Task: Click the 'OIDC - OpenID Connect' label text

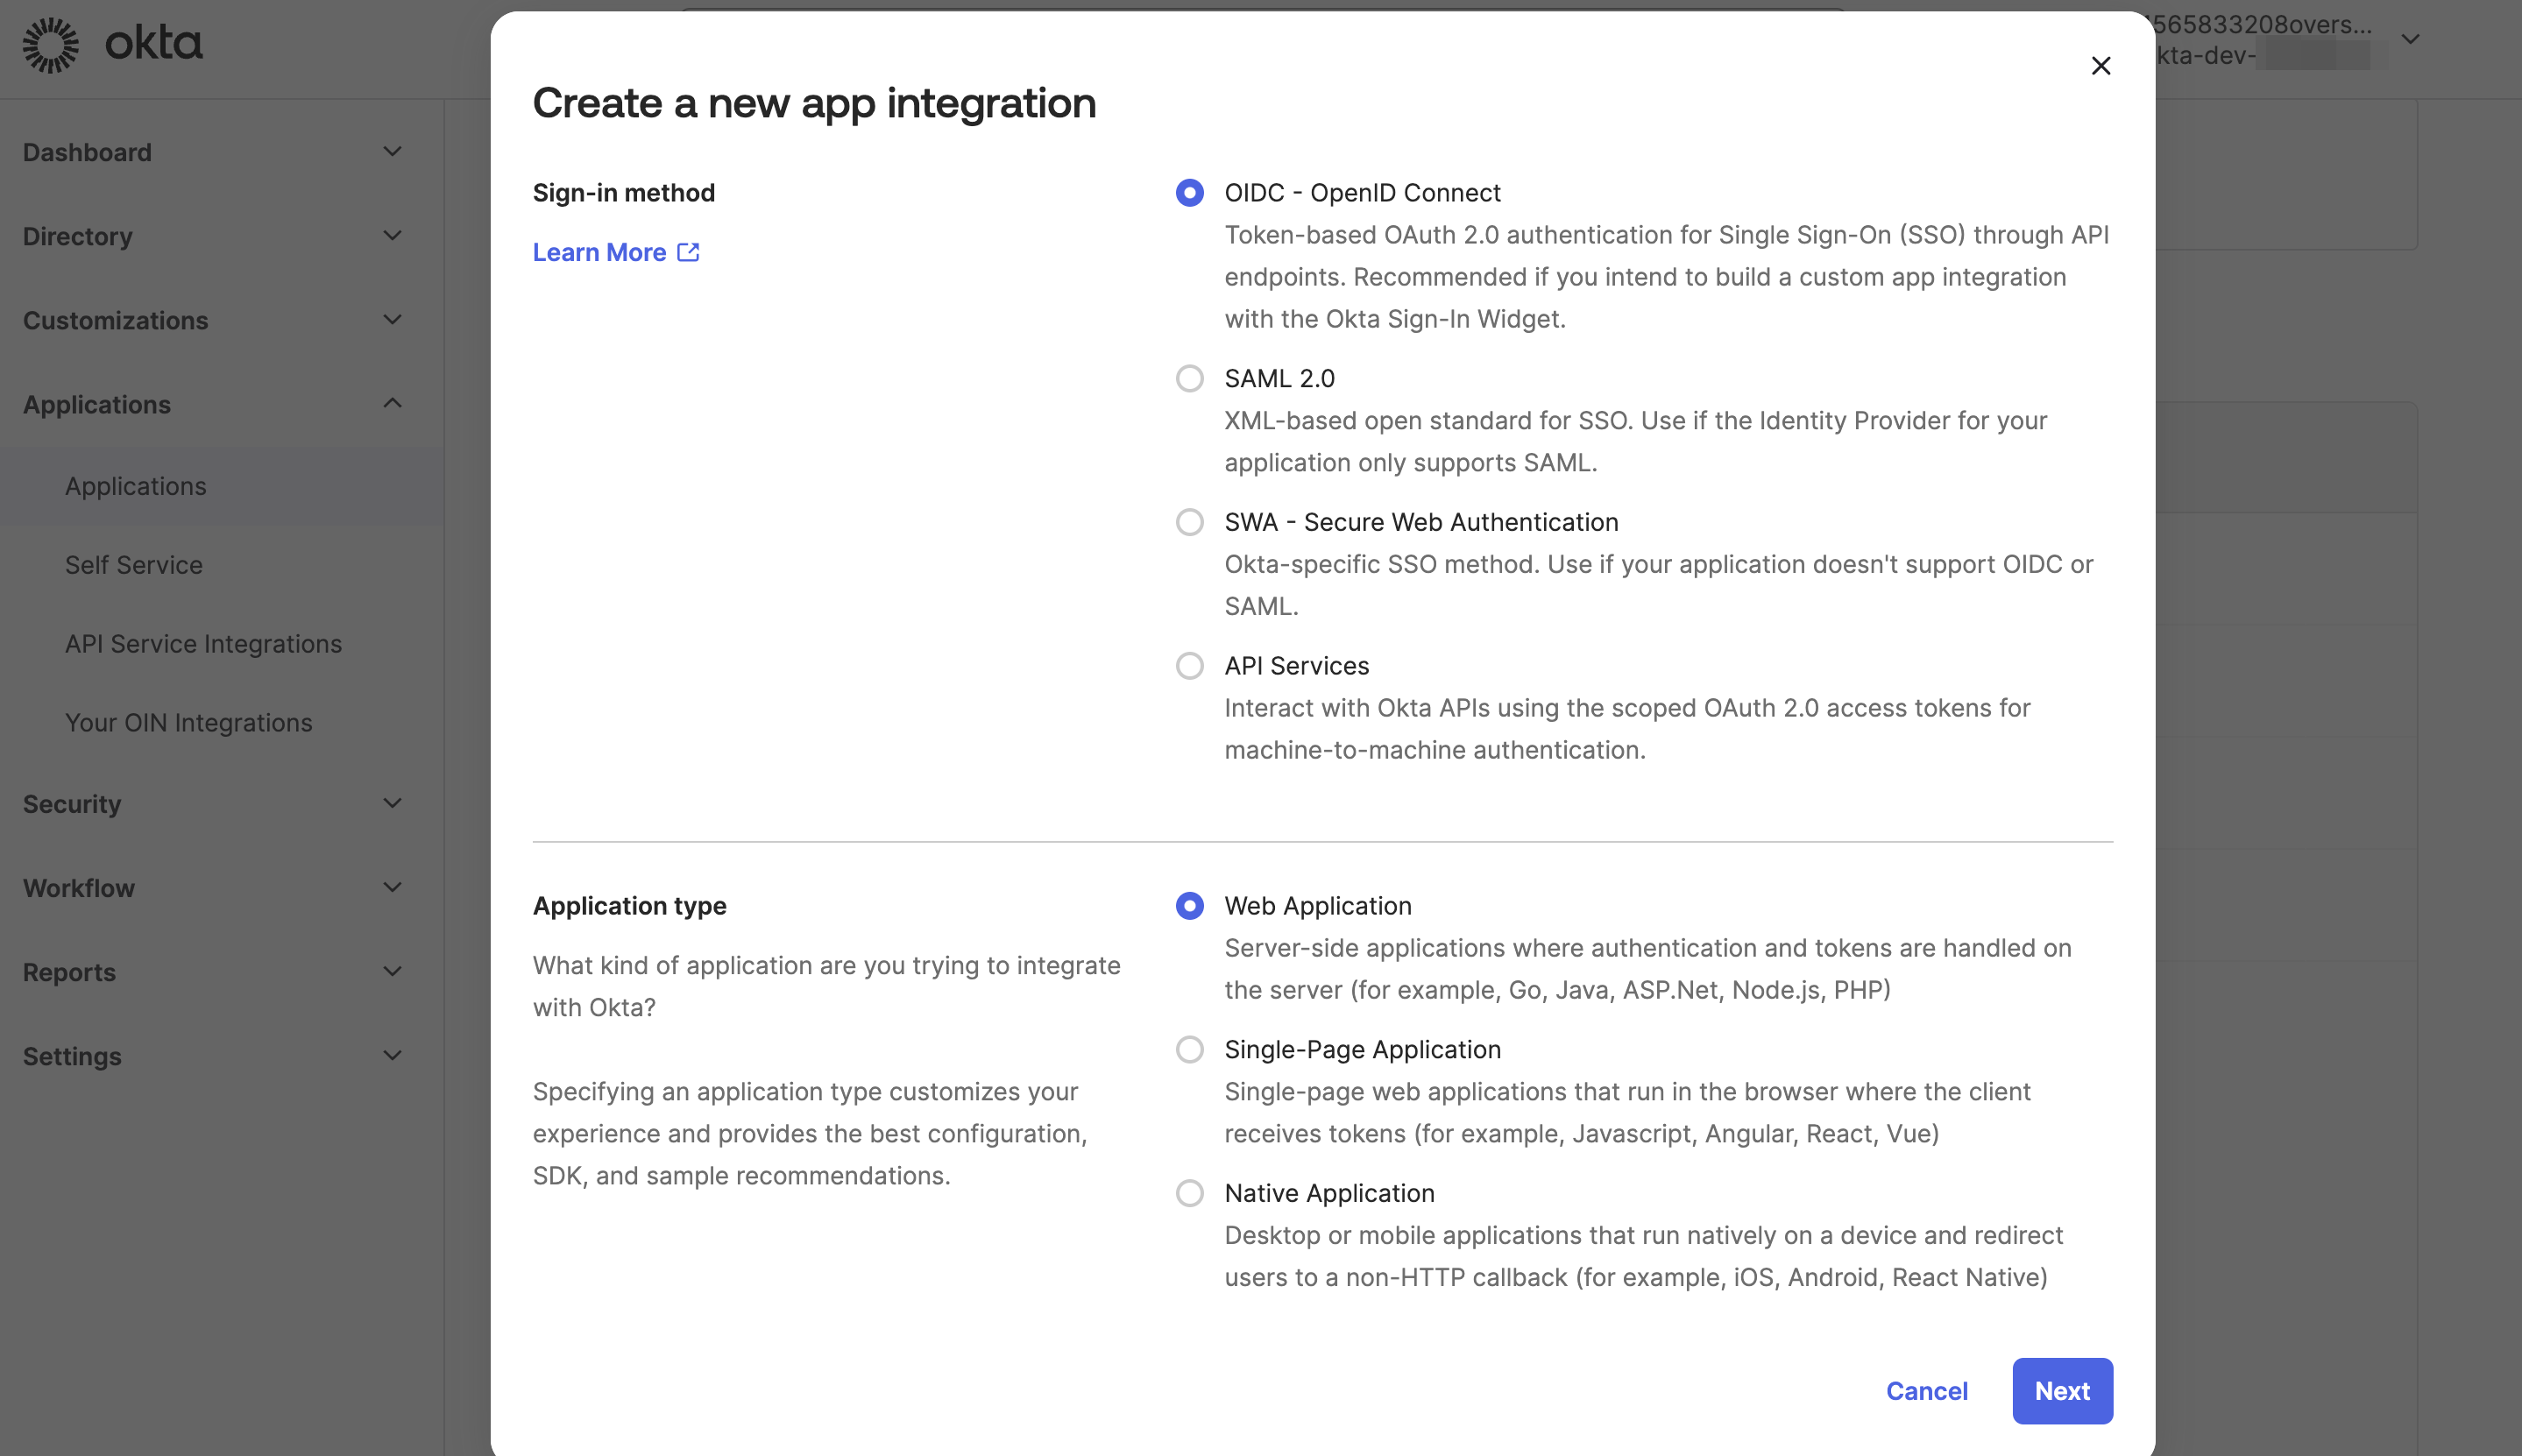Action: click(1362, 192)
